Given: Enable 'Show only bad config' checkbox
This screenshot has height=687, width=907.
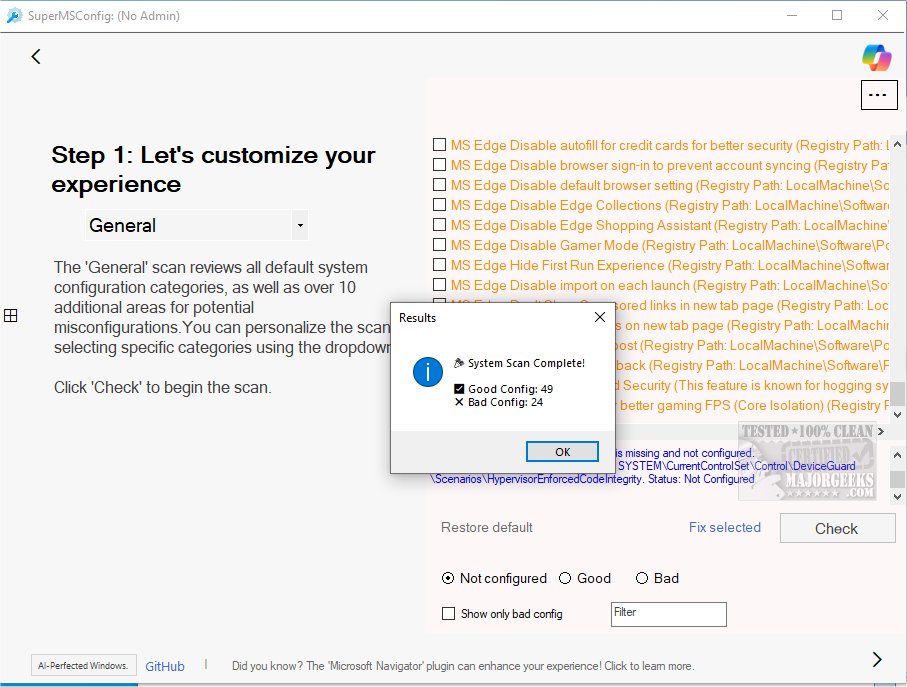Looking at the screenshot, I should (448, 614).
